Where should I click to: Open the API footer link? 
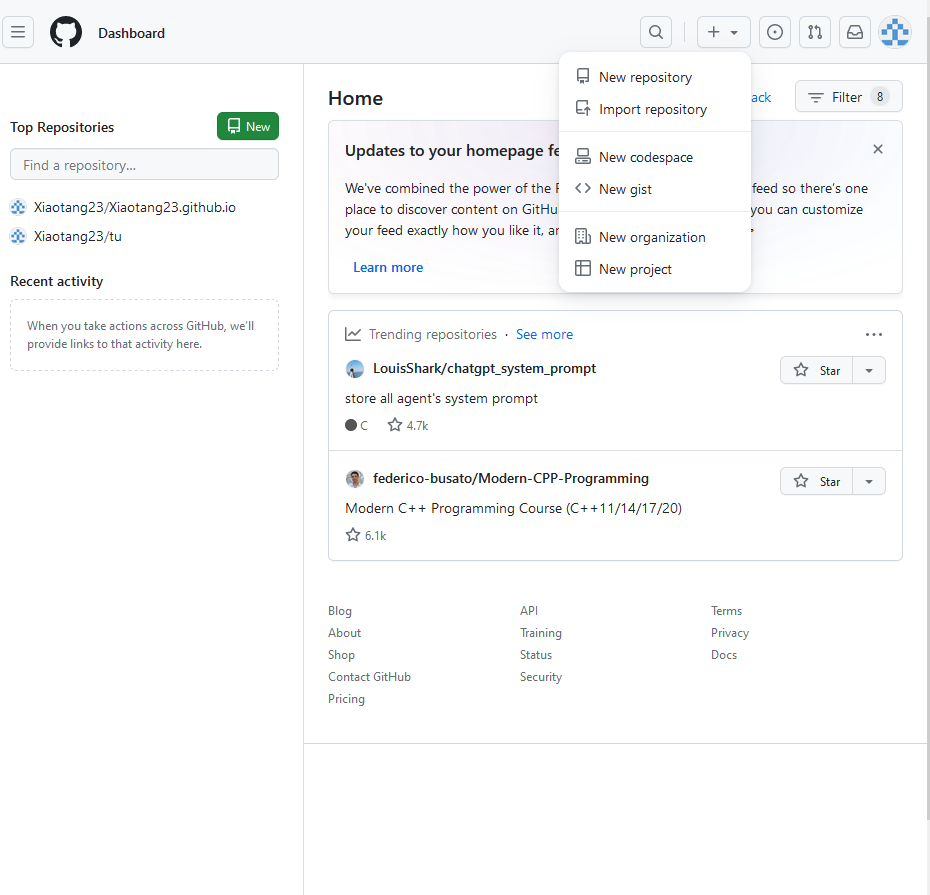pyautogui.click(x=529, y=611)
